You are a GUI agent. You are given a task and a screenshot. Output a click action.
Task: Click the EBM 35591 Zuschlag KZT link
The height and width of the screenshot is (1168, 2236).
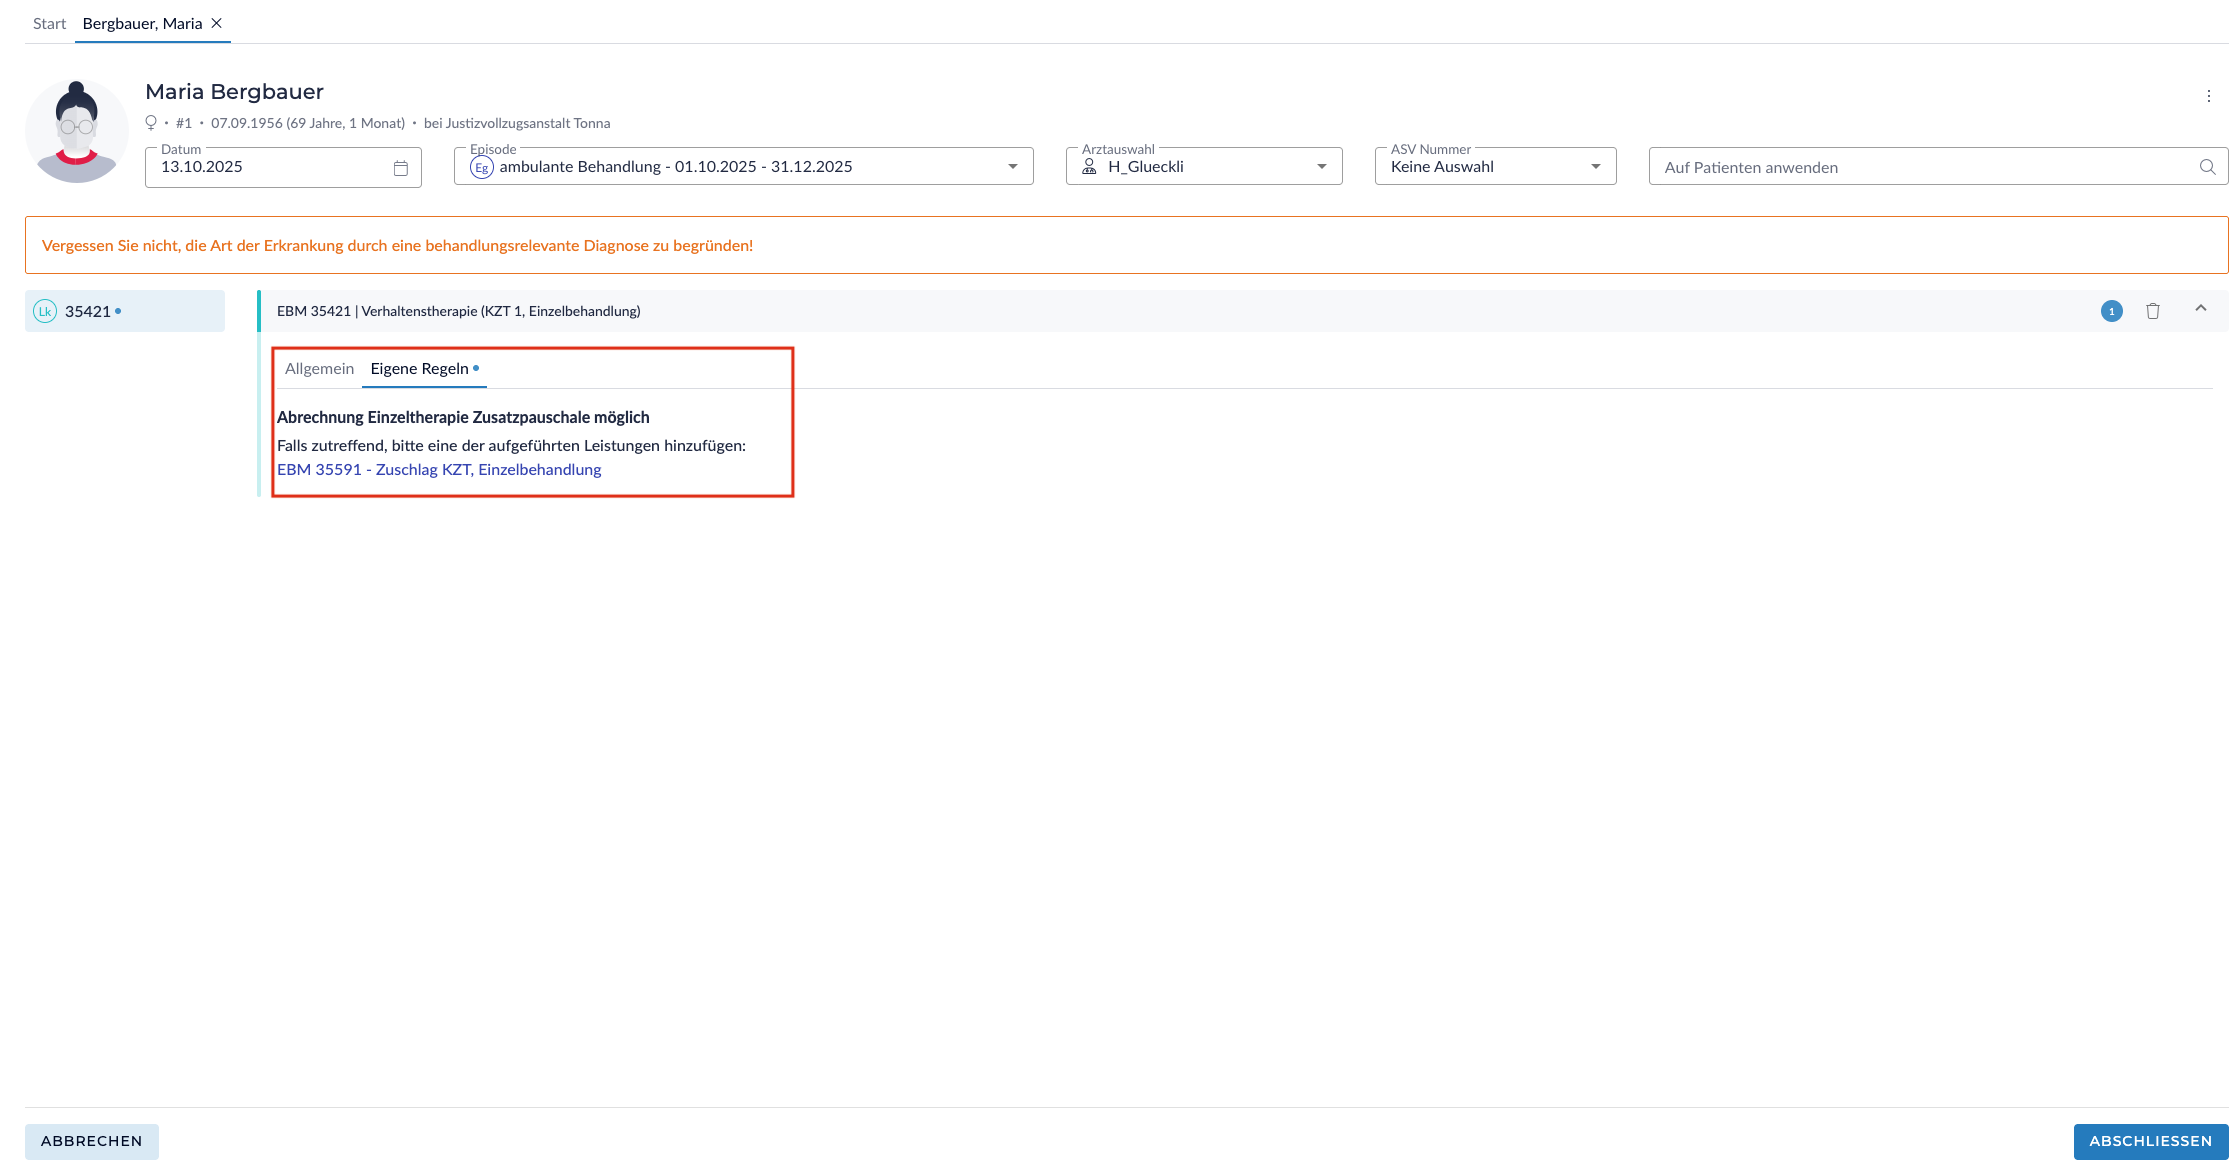pyautogui.click(x=439, y=469)
